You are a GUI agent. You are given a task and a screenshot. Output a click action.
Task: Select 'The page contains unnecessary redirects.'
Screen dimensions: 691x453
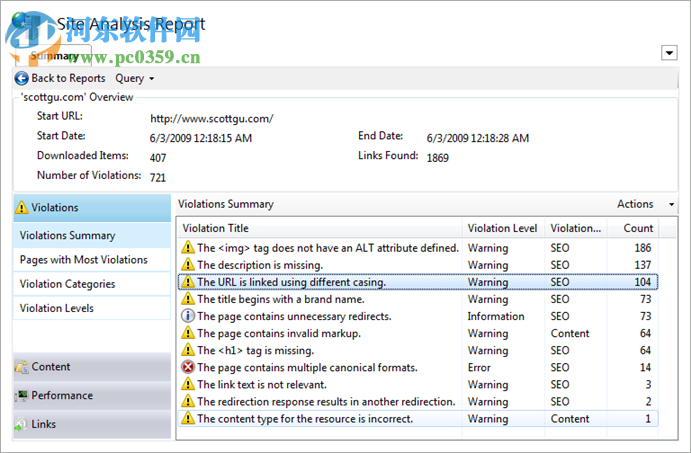pyautogui.click(x=418, y=316)
